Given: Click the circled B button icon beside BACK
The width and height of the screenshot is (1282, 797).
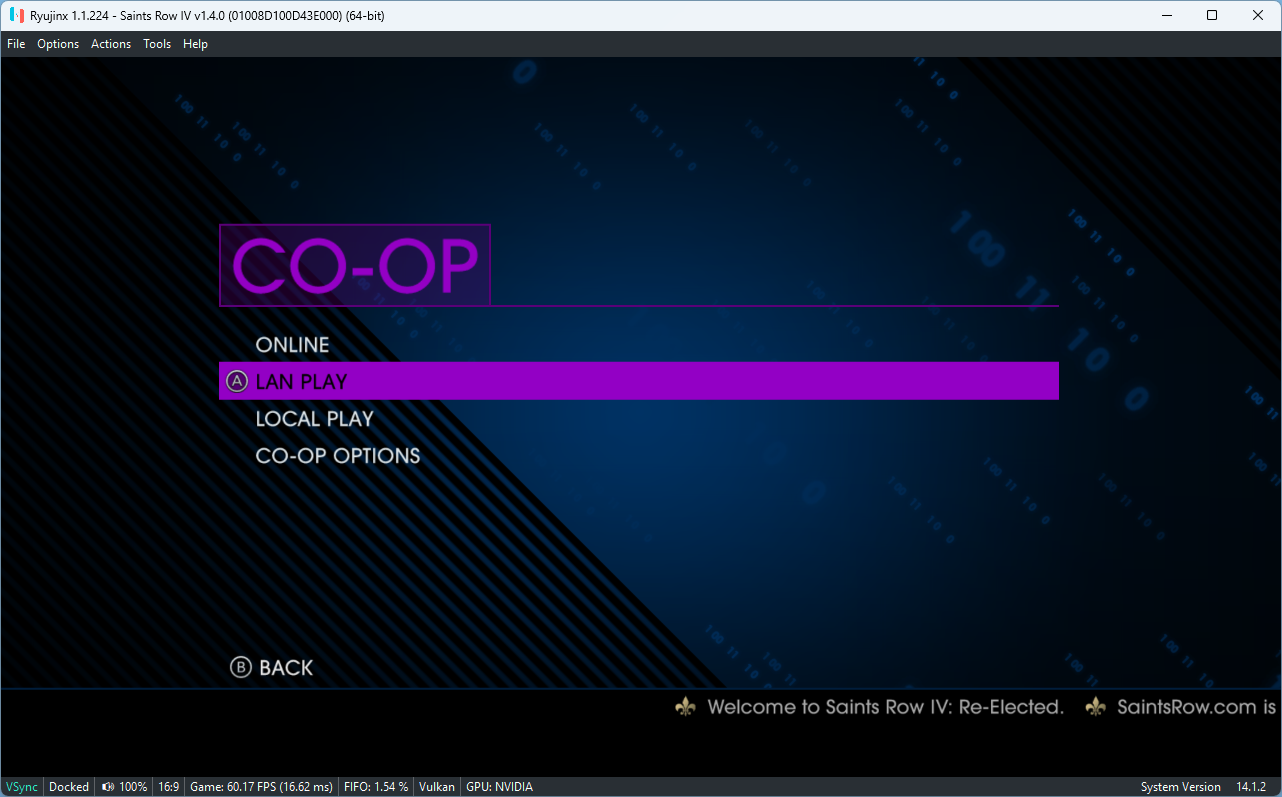Looking at the screenshot, I should pyautogui.click(x=241, y=667).
